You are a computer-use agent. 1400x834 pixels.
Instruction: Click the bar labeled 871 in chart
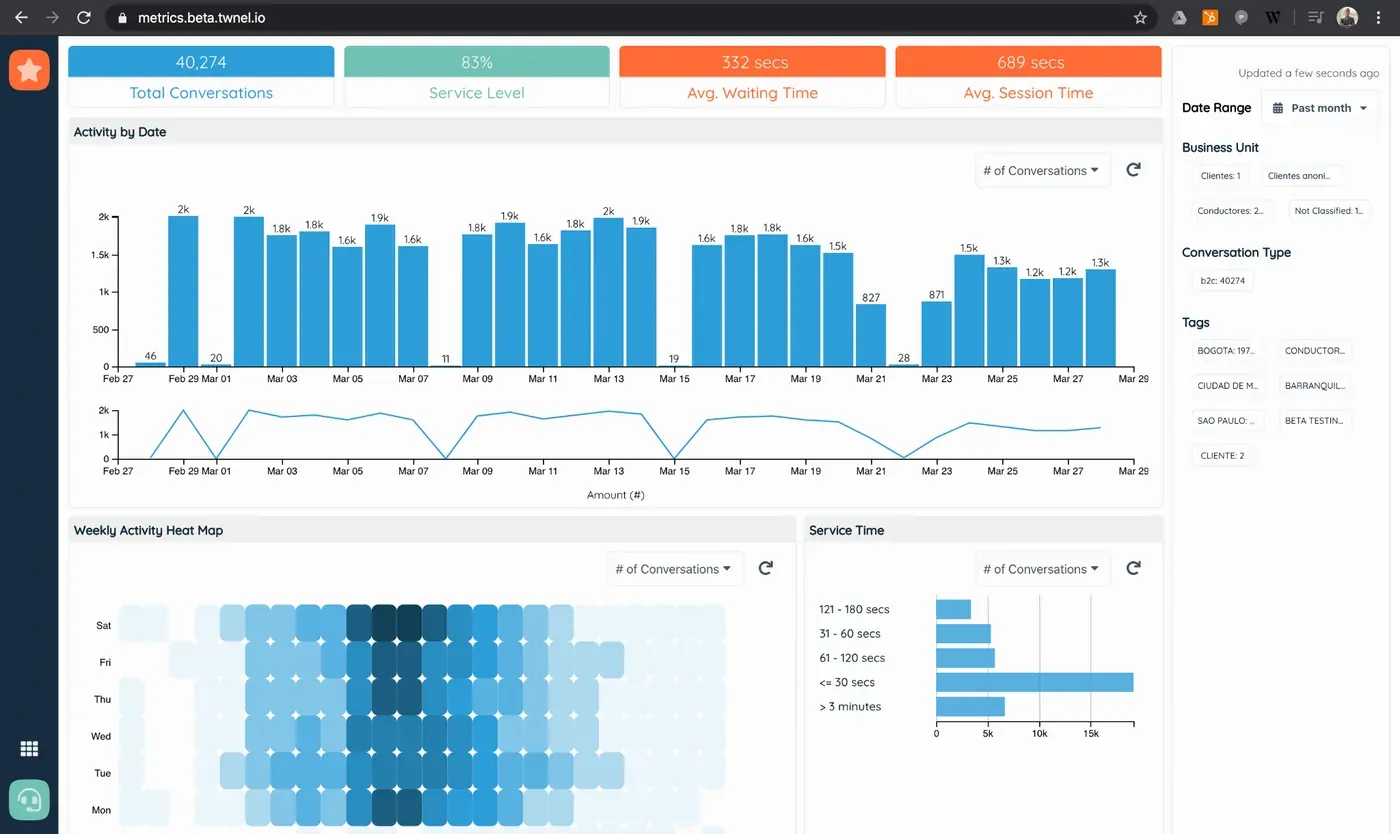[x=937, y=334]
